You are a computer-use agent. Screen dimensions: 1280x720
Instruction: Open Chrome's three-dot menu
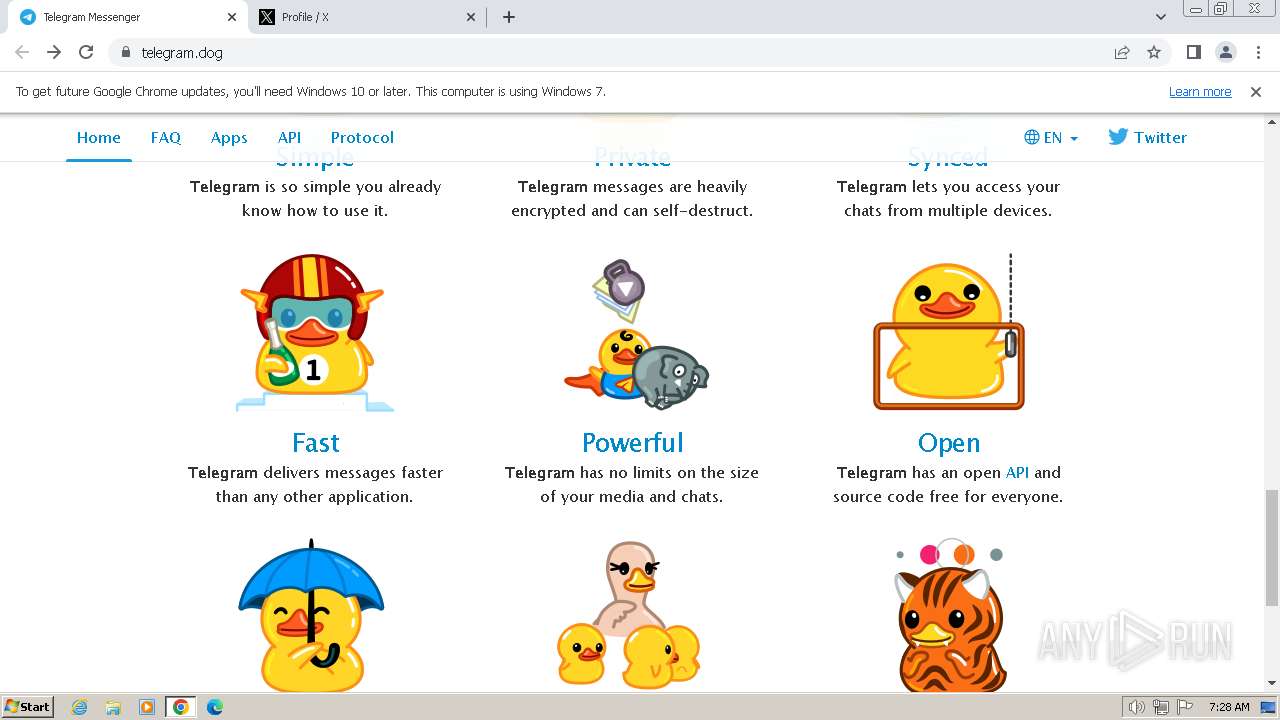1258,52
